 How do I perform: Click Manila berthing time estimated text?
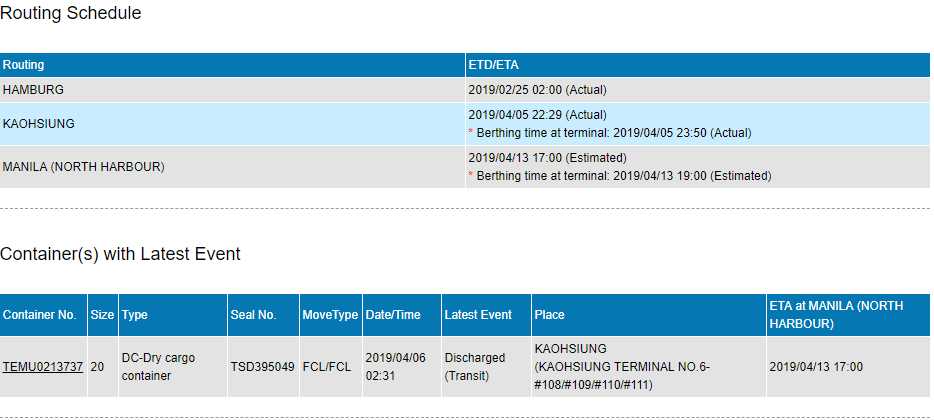click(x=624, y=176)
